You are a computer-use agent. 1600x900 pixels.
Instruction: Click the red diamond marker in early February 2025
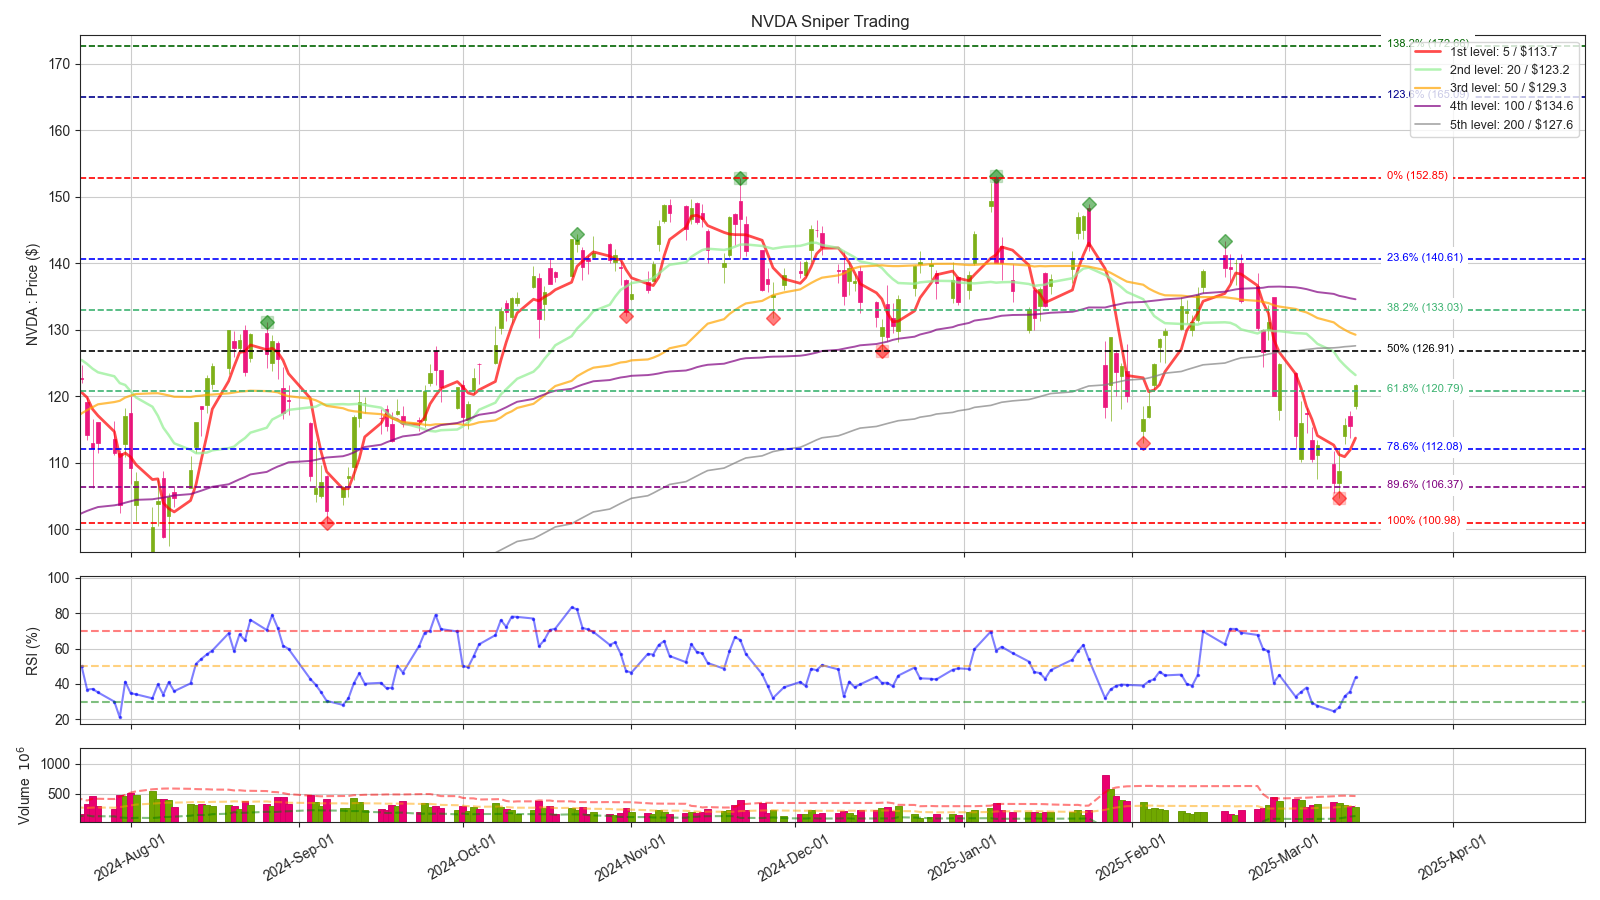[1143, 443]
